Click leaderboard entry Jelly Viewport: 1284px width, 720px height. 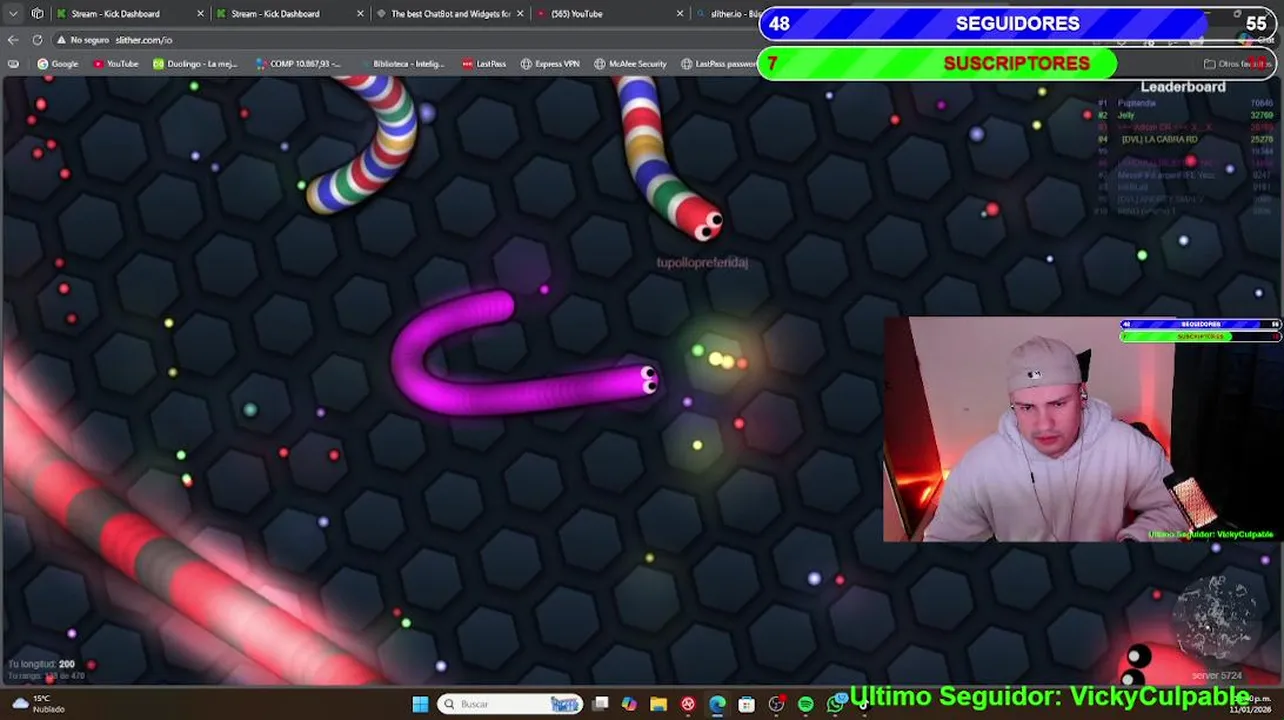click(x=1126, y=115)
